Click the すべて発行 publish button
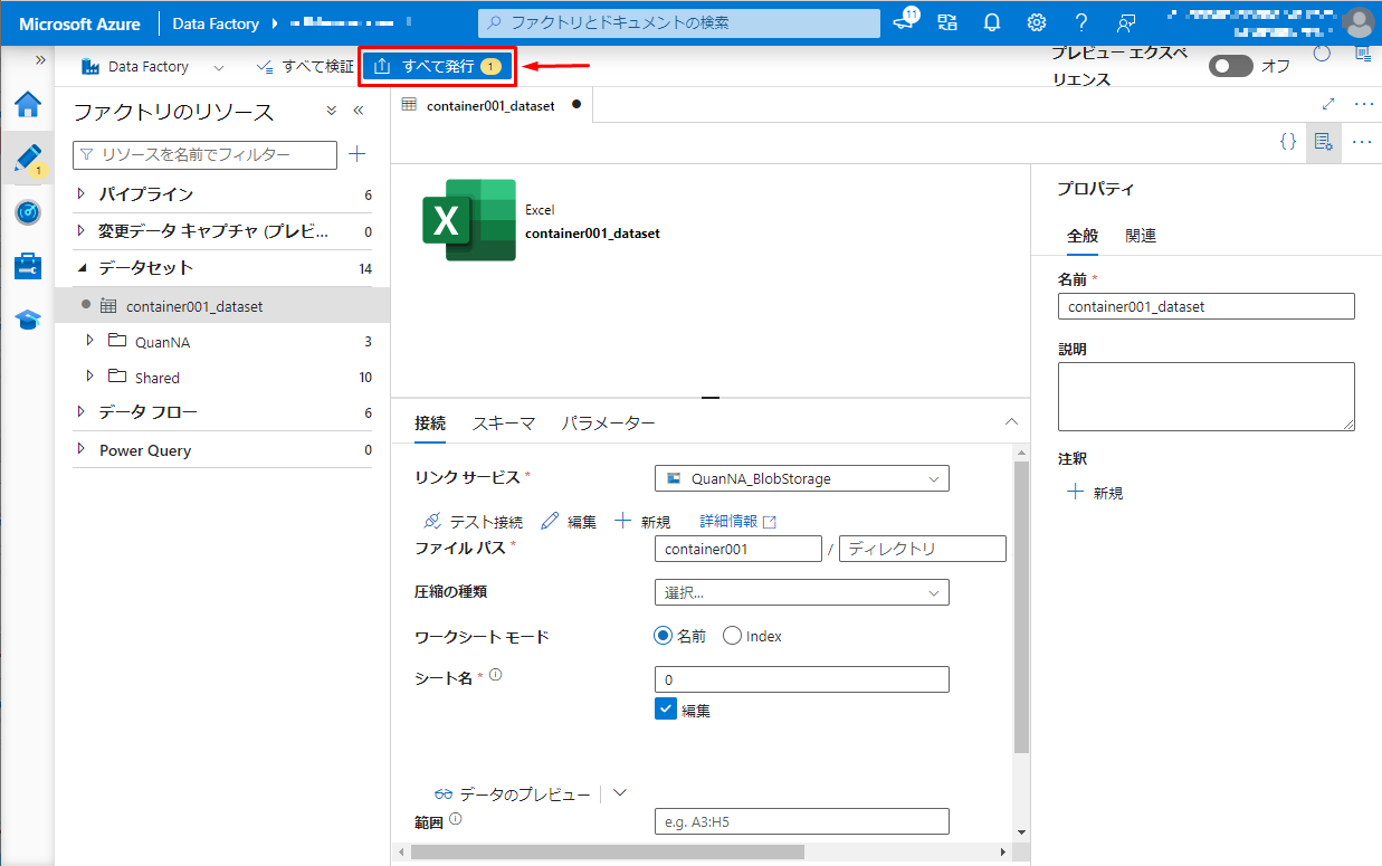 [x=437, y=67]
